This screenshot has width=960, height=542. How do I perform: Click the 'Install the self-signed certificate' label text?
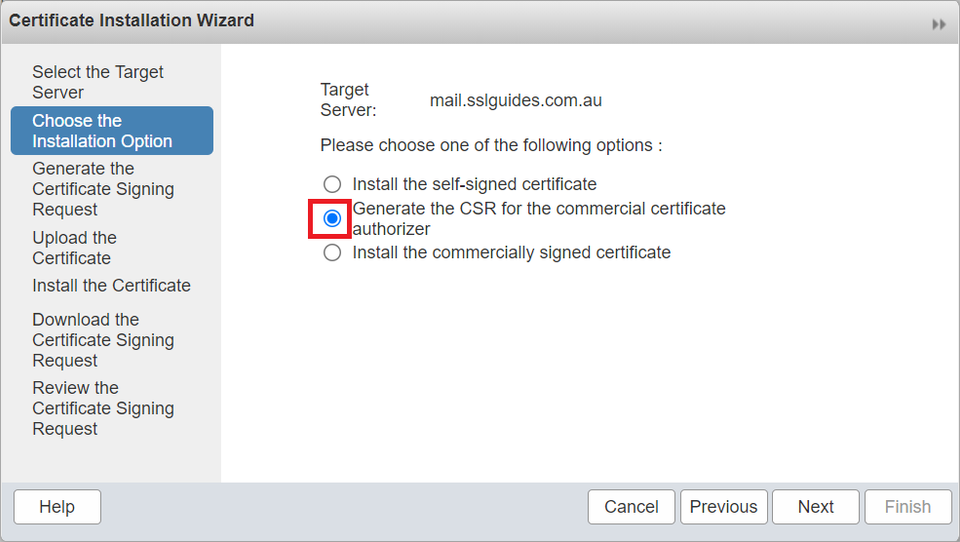coord(474,185)
